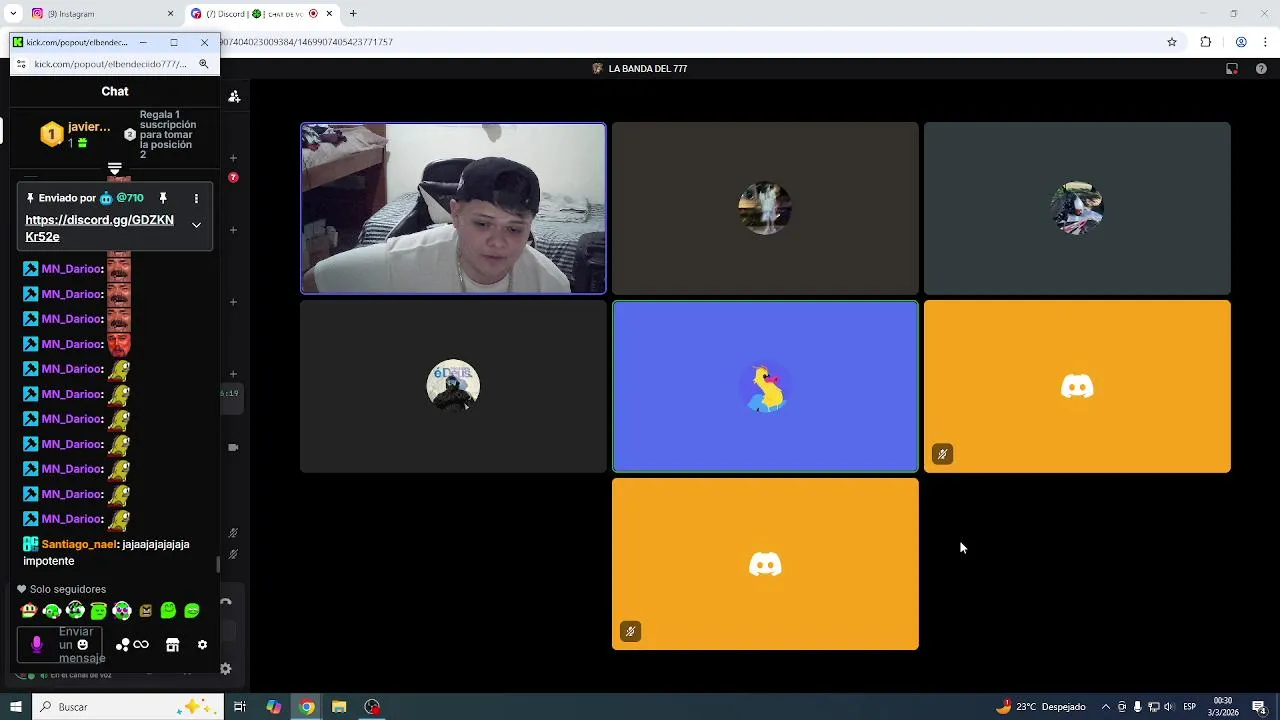
Task: Show hidden system tray icons
Action: tap(1105, 707)
